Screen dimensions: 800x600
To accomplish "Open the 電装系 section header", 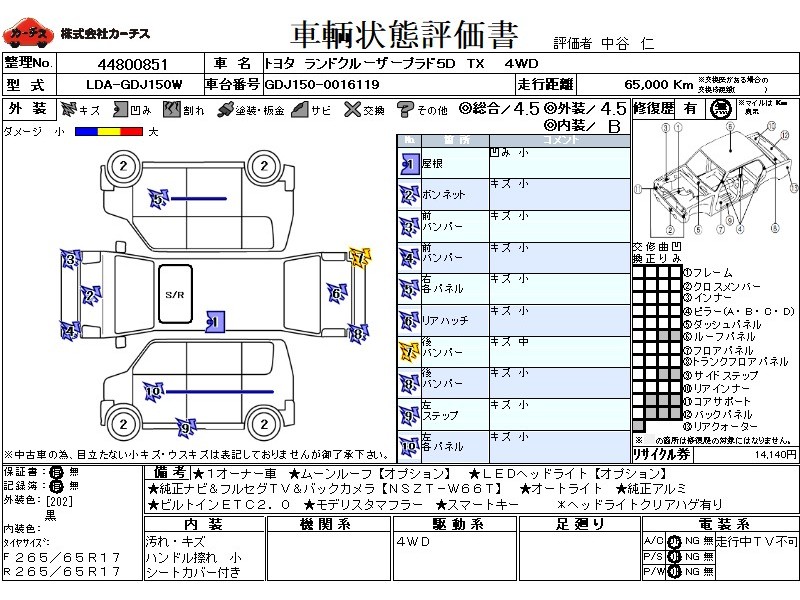I will tap(720, 524).
